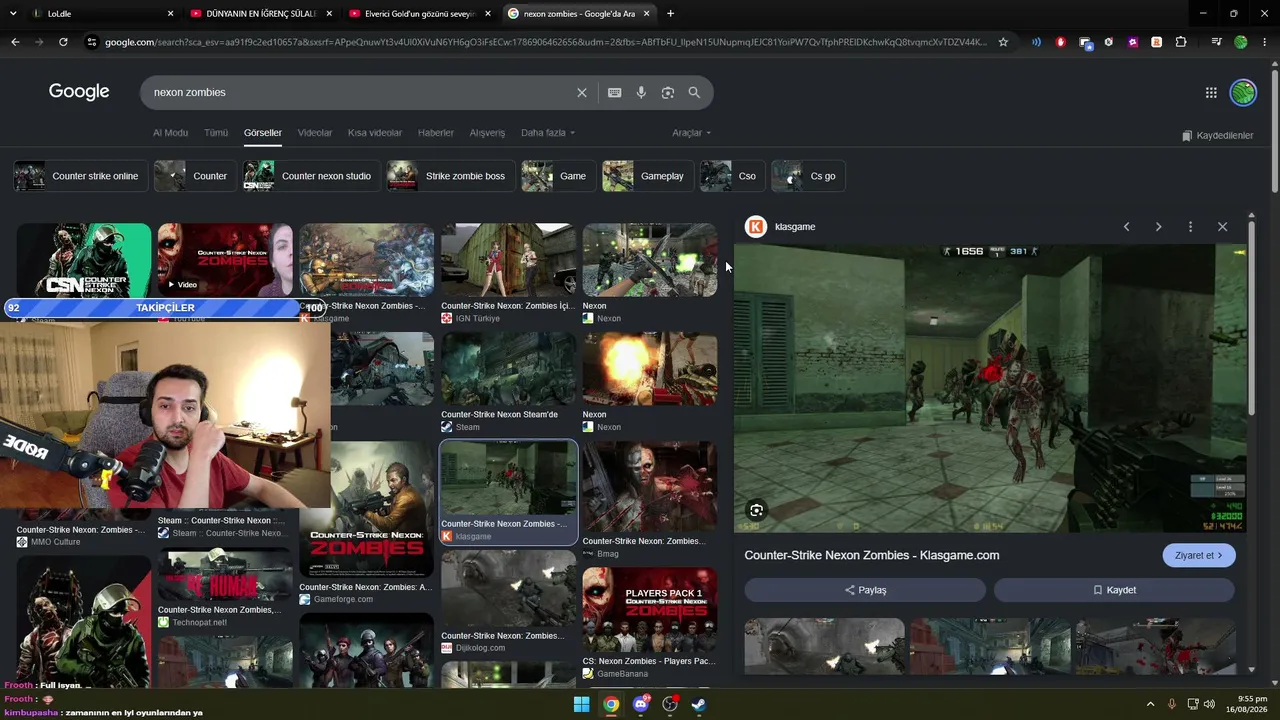
Task: Open the Chrome three-dot menu
Action: (x=1265, y=42)
